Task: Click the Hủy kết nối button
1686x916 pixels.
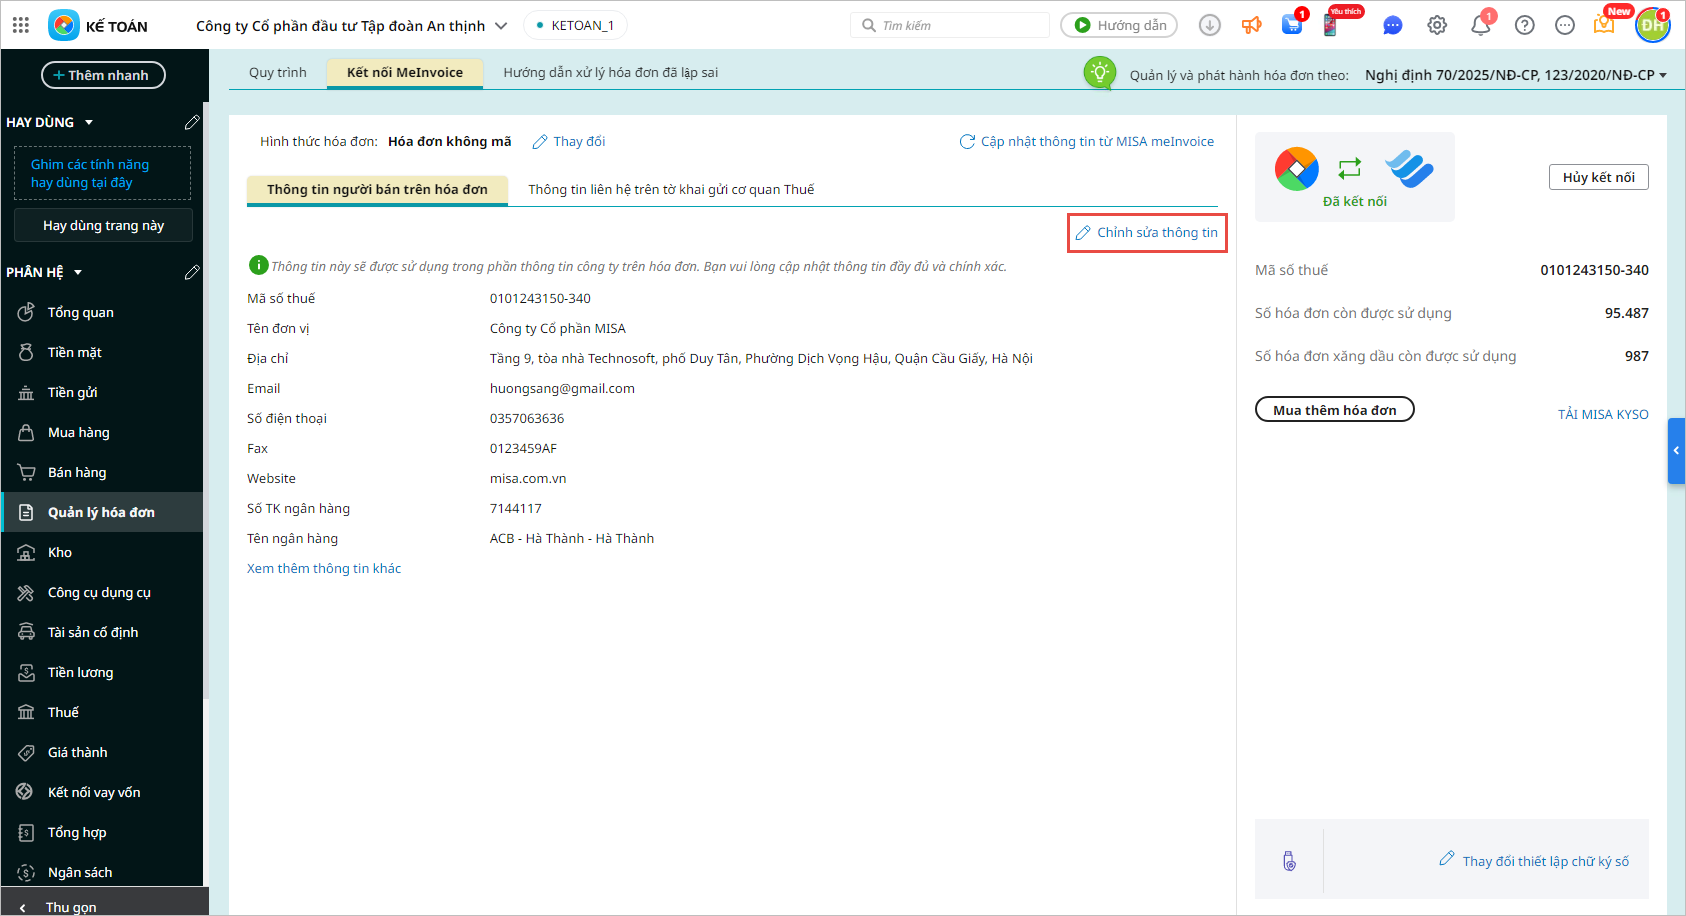Action: click(x=1598, y=177)
